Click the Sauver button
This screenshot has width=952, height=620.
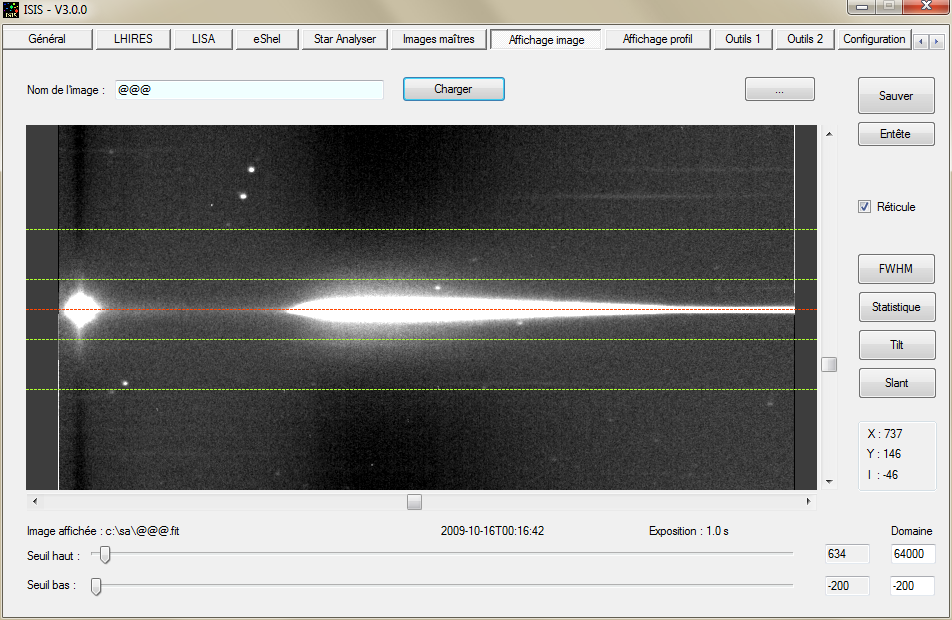pyautogui.click(x=896, y=96)
